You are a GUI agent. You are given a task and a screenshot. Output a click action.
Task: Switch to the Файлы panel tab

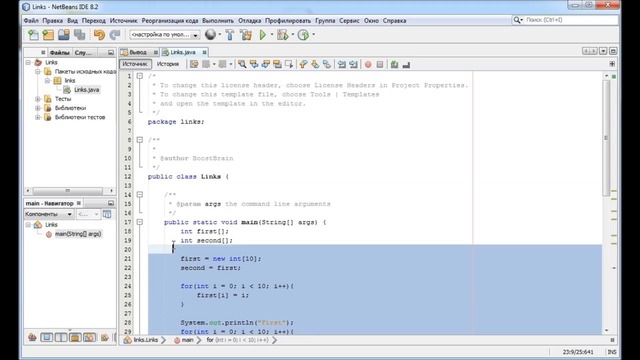coord(60,53)
